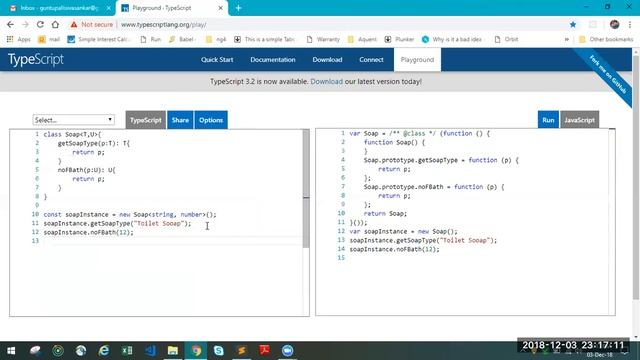The image size is (640, 360).
Task: Click the Download link in banner
Action: (x=327, y=81)
